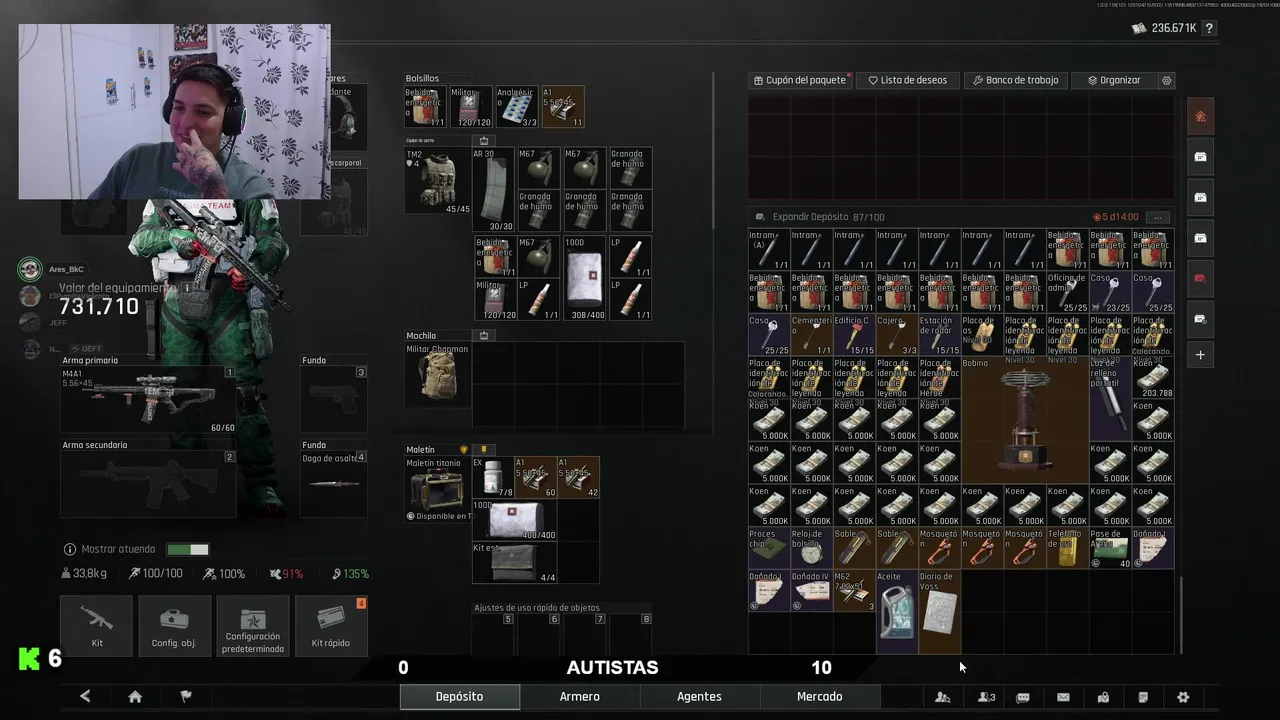Click the help question mark icon

(1209, 28)
